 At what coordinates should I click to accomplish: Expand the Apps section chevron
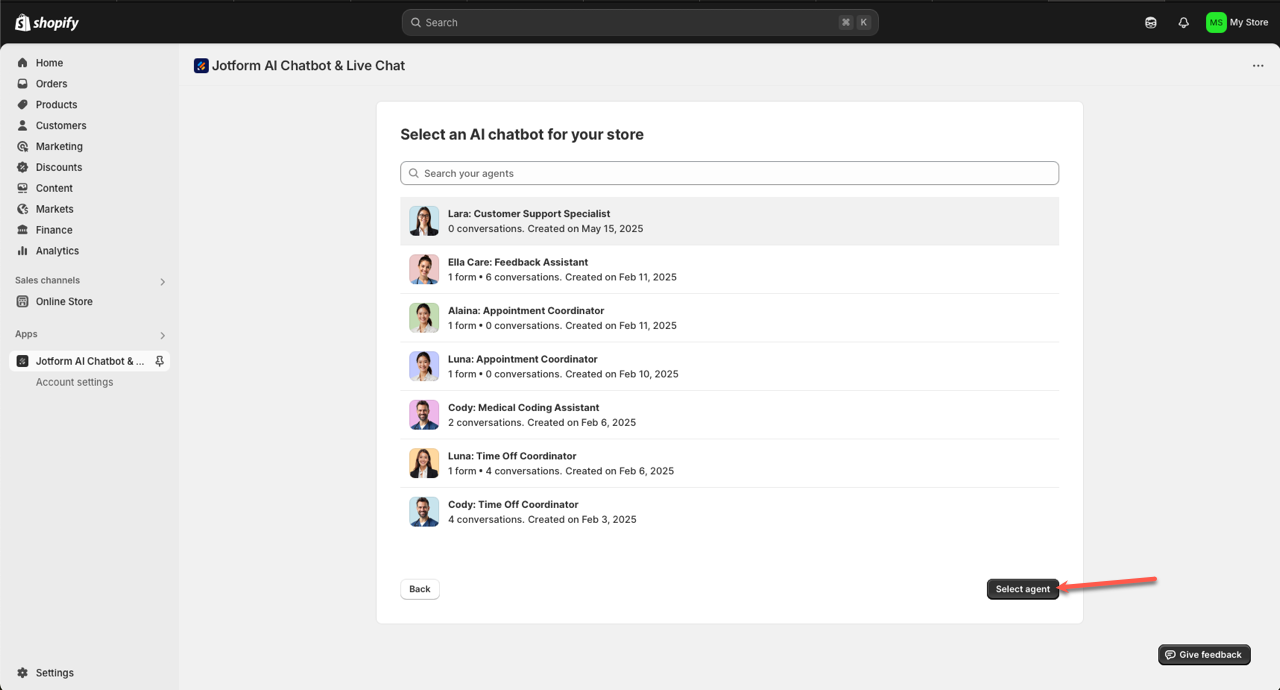pyautogui.click(x=163, y=335)
